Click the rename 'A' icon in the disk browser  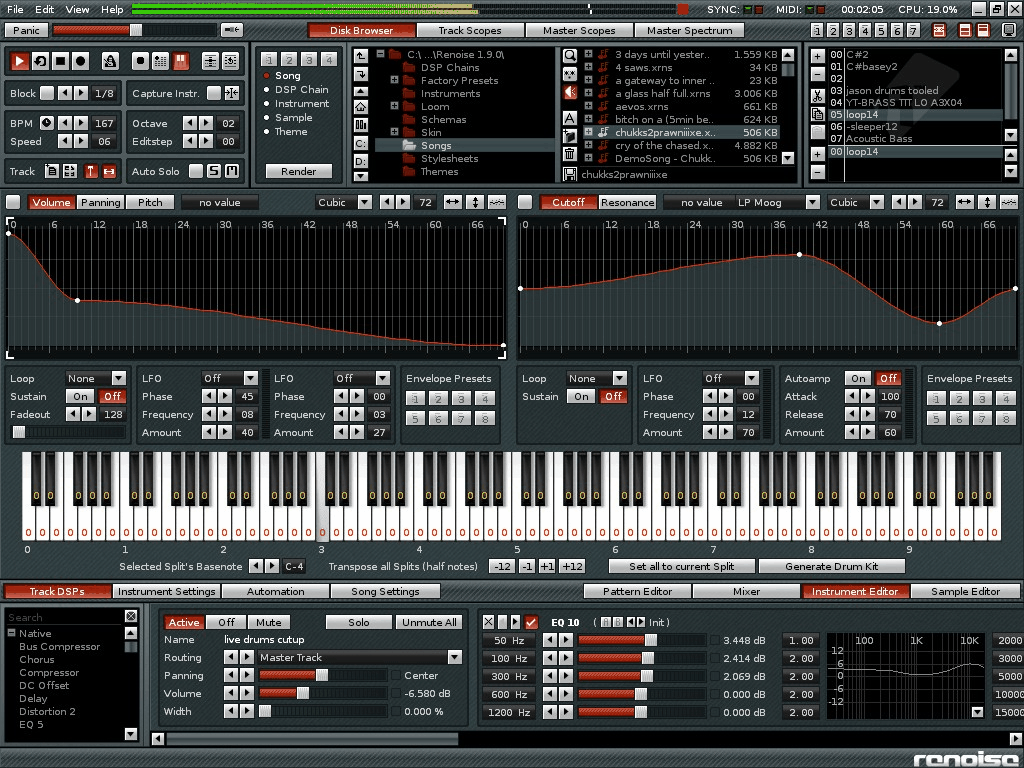click(569, 118)
